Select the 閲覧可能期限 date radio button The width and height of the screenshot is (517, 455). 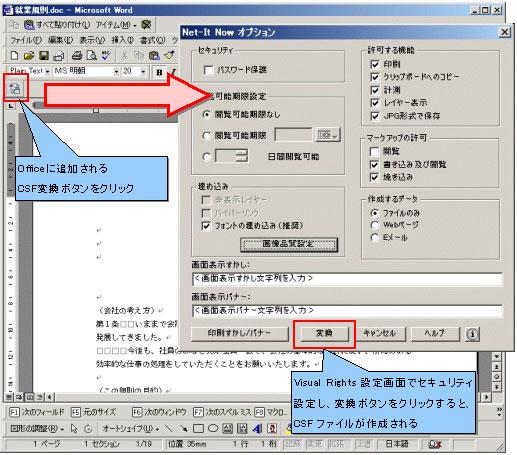coord(207,136)
